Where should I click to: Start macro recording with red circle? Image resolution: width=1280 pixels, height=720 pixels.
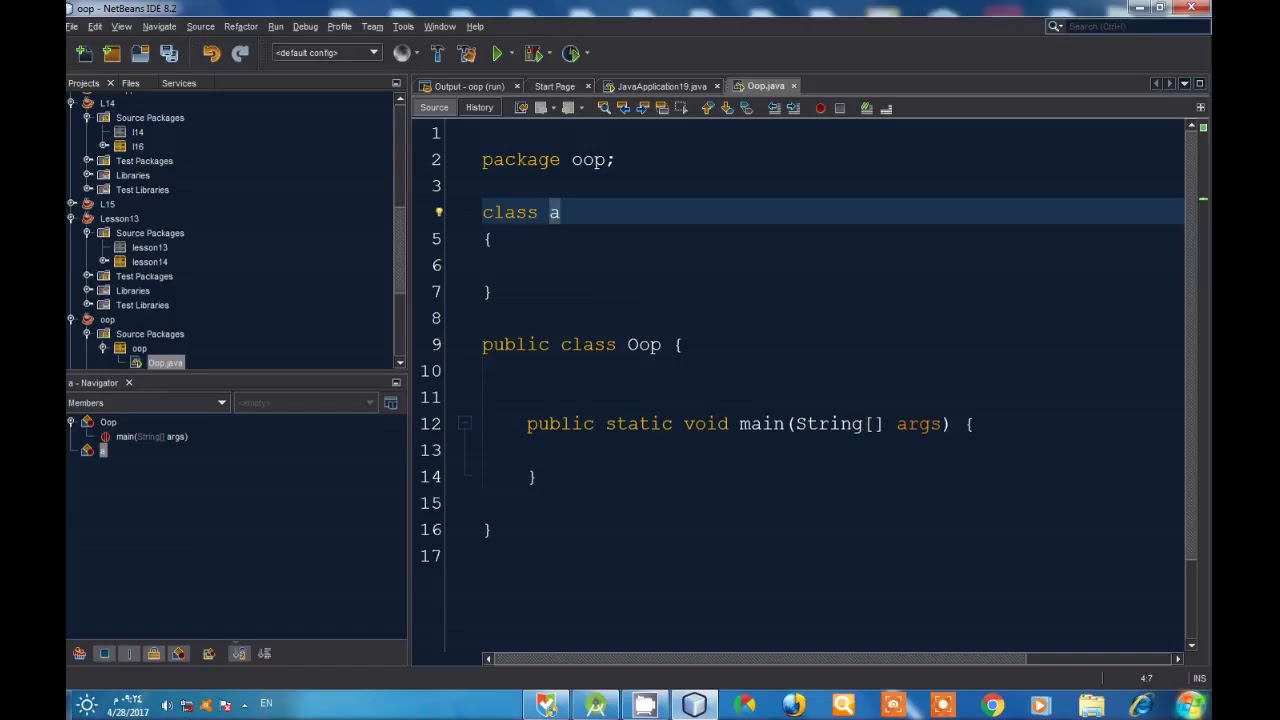[820, 108]
